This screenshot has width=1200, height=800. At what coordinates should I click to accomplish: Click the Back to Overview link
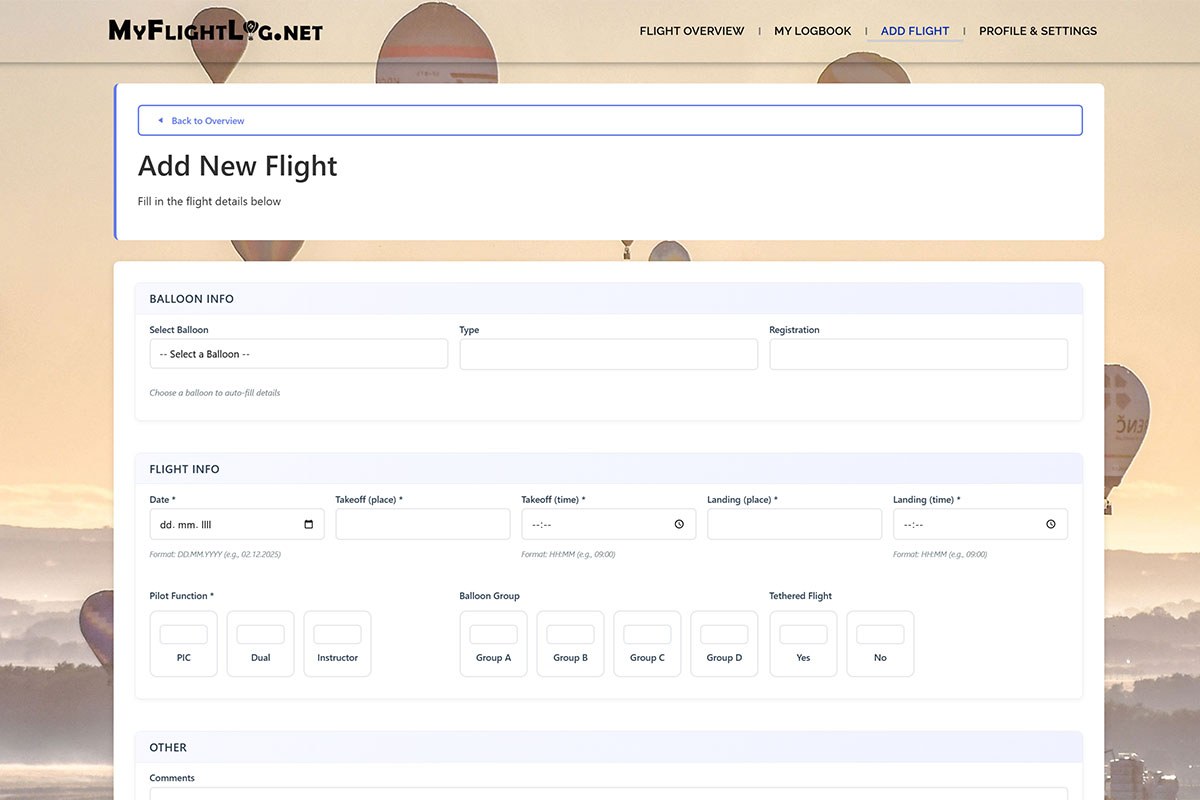pyautogui.click(x=208, y=121)
